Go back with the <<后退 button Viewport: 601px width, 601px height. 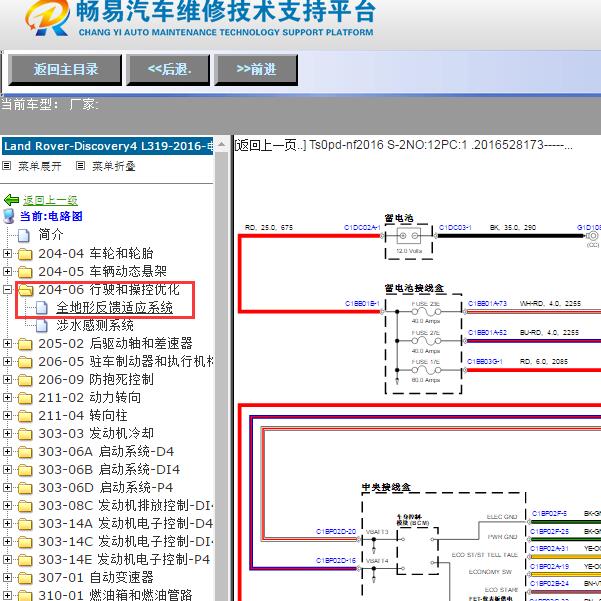(x=169, y=70)
